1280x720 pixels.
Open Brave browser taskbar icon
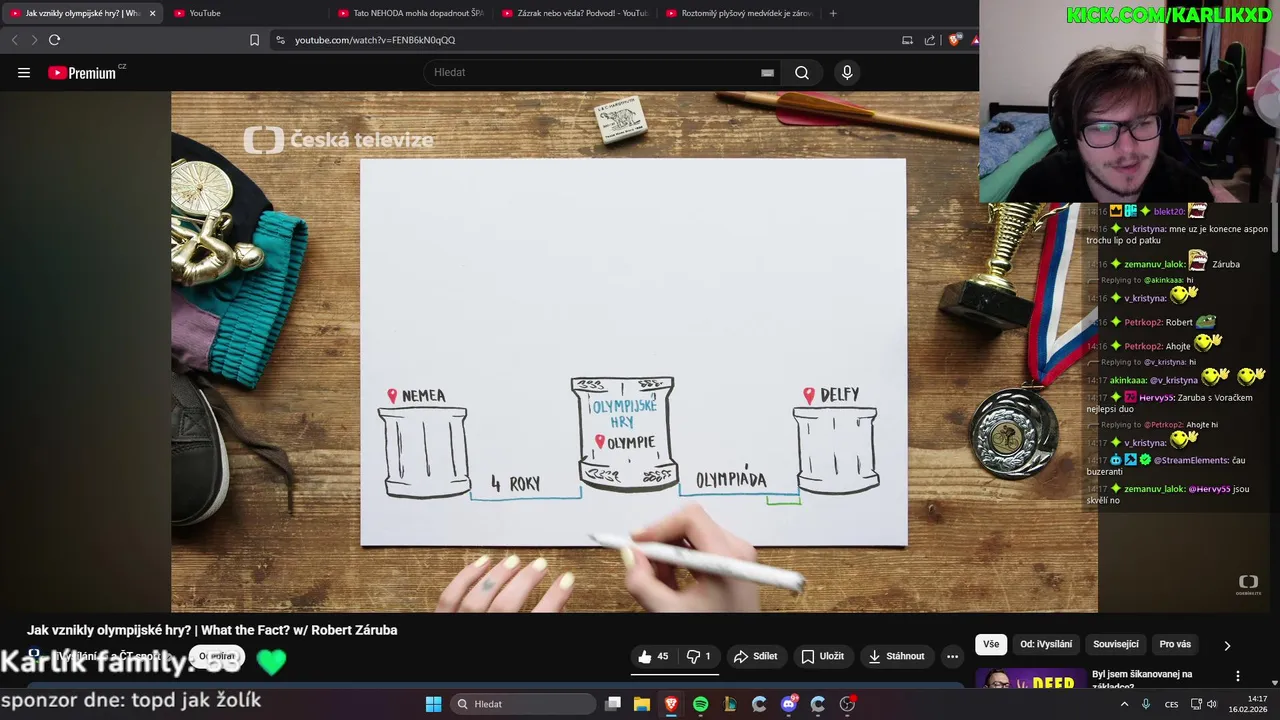coord(671,704)
